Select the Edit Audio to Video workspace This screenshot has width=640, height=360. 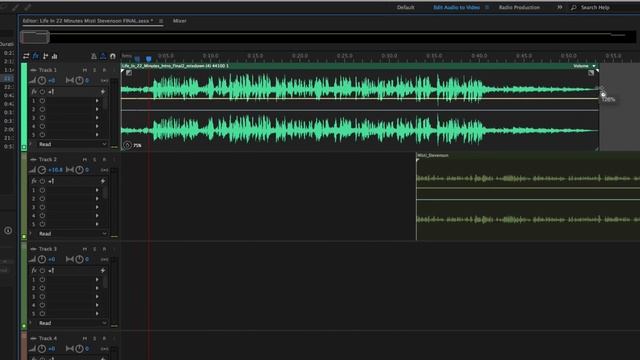(x=456, y=7)
